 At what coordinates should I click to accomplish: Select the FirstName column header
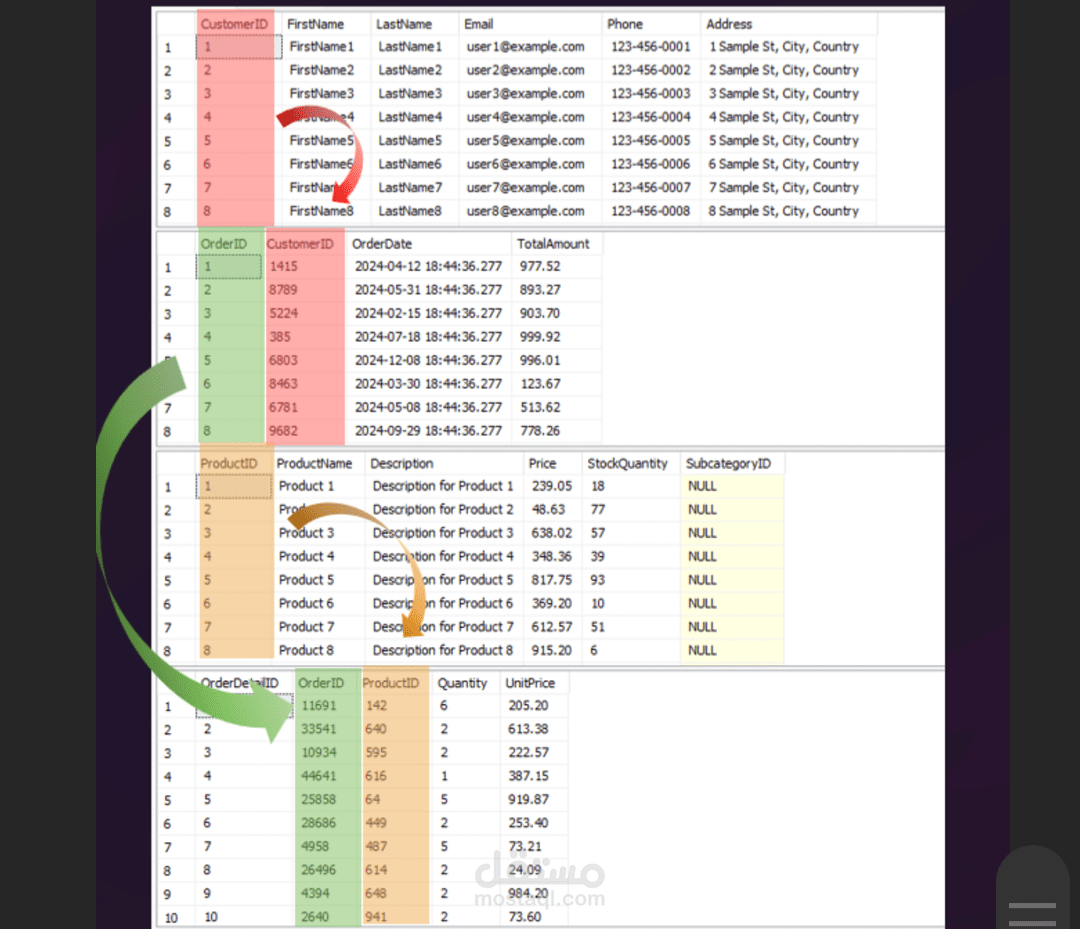click(315, 24)
